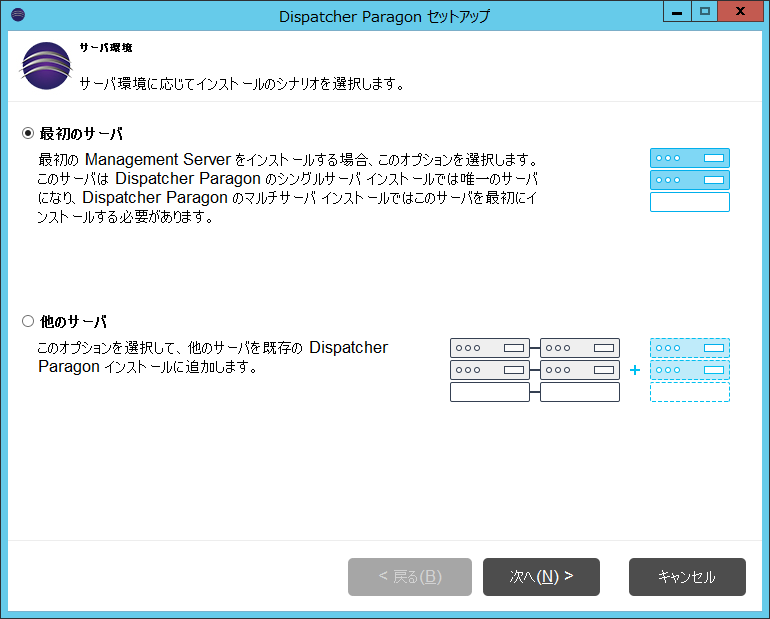Click the blue single-server illustration for 最初のサーバ

click(689, 180)
